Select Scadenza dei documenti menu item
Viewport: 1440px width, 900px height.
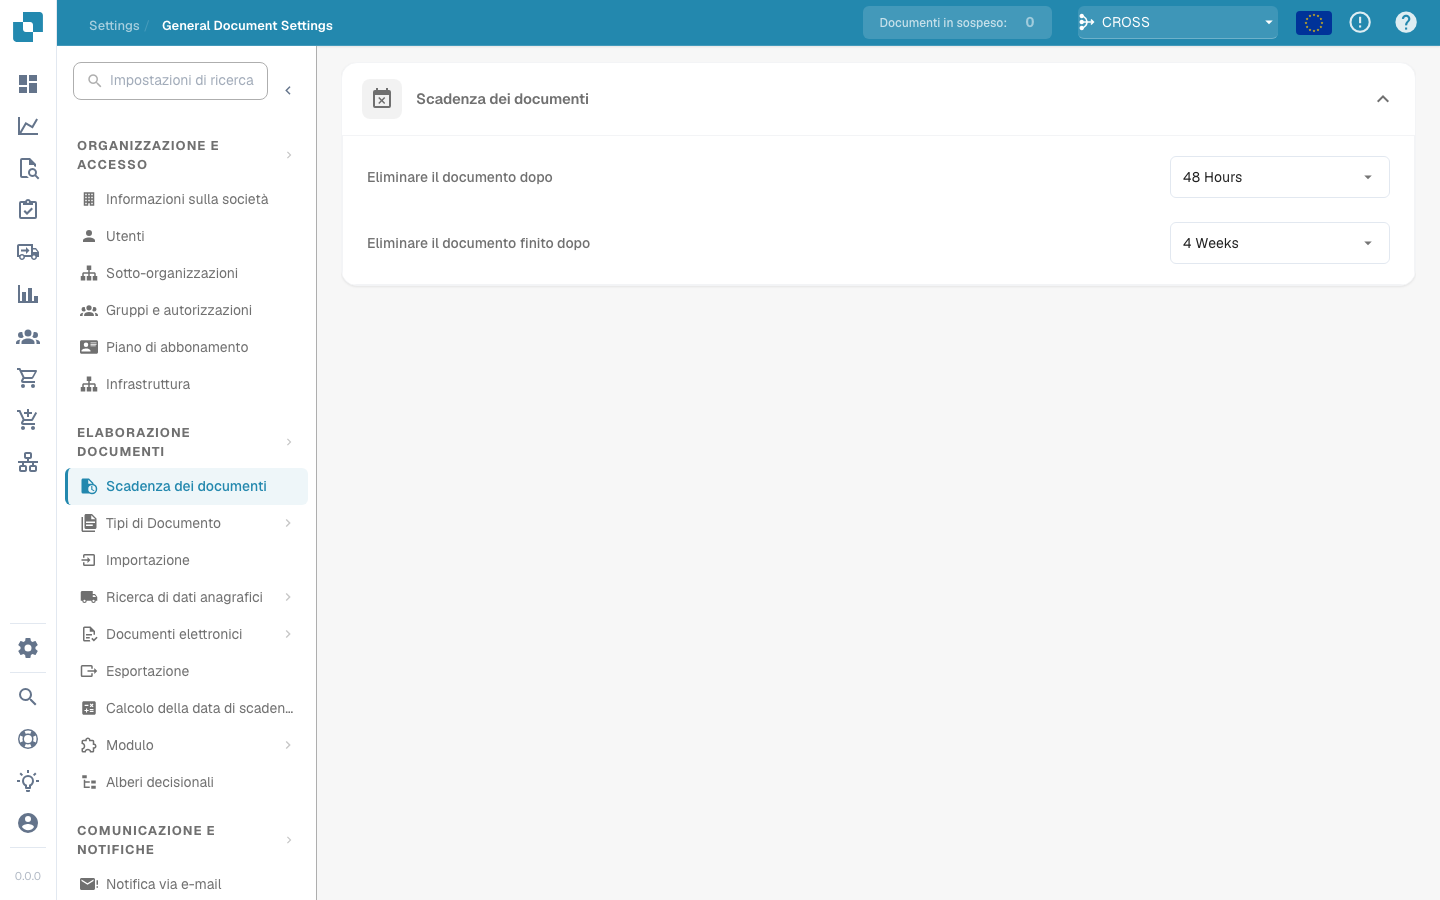point(187,486)
